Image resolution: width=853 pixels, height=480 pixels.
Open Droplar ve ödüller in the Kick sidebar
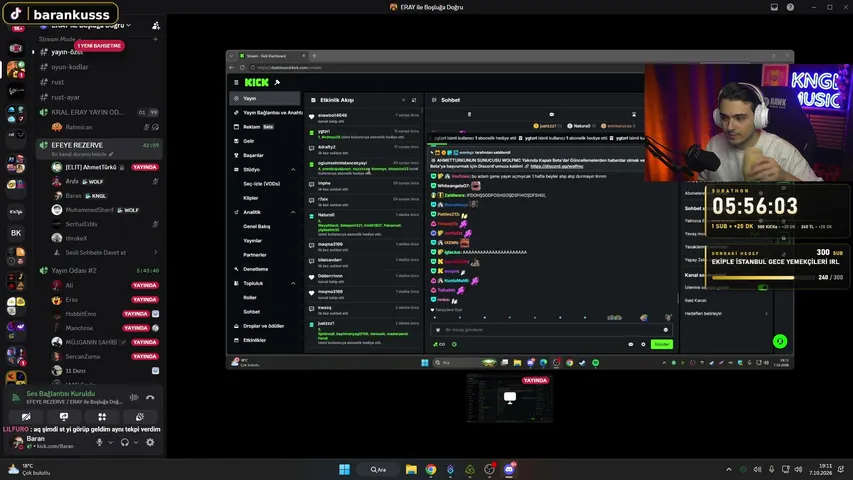(265, 326)
